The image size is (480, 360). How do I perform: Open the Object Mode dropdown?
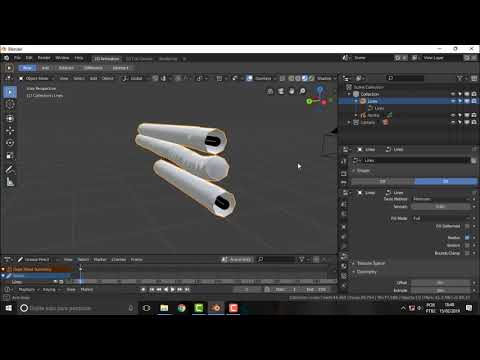(x=36, y=78)
